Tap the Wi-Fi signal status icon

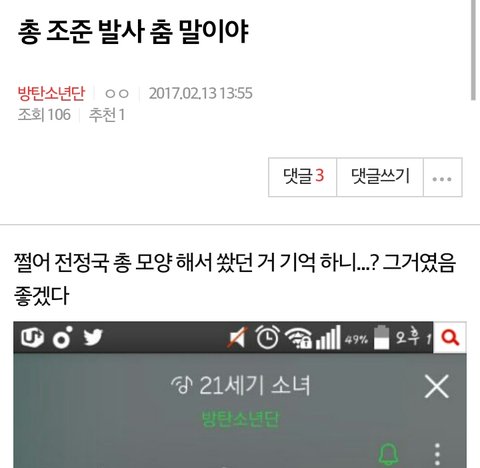pos(298,338)
